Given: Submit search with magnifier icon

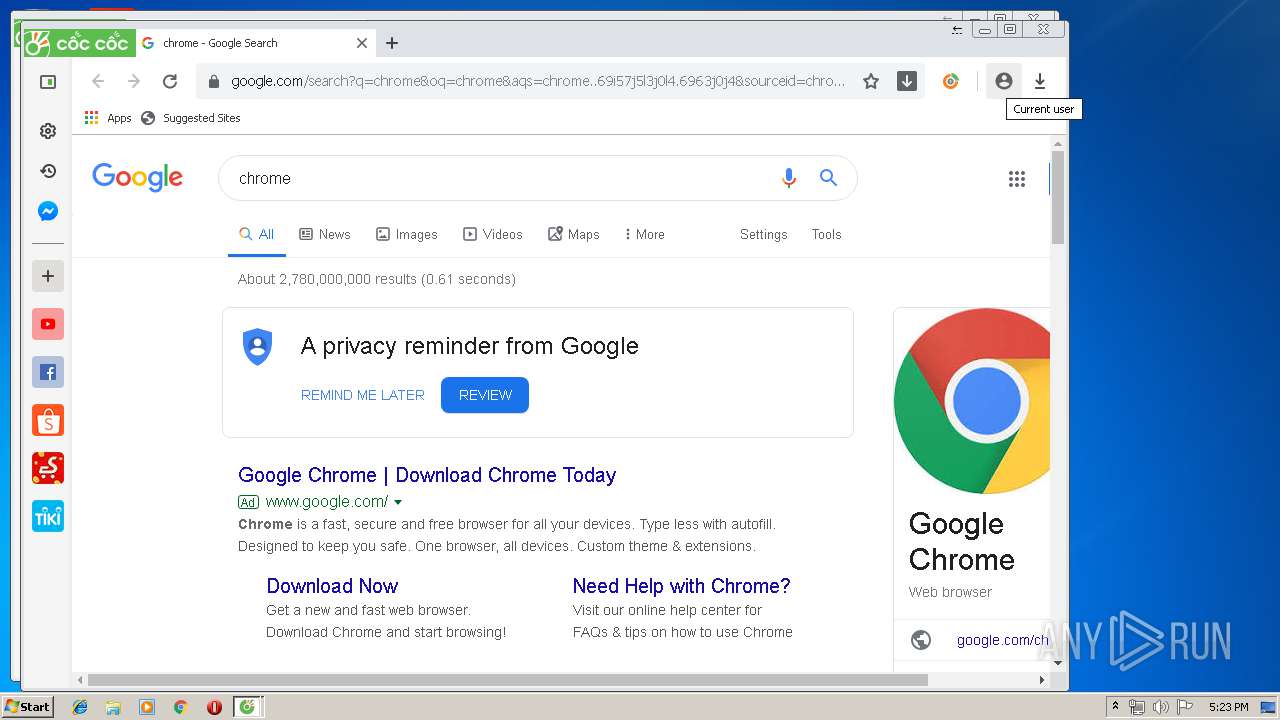Looking at the screenshot, I should tap(828, 178).
